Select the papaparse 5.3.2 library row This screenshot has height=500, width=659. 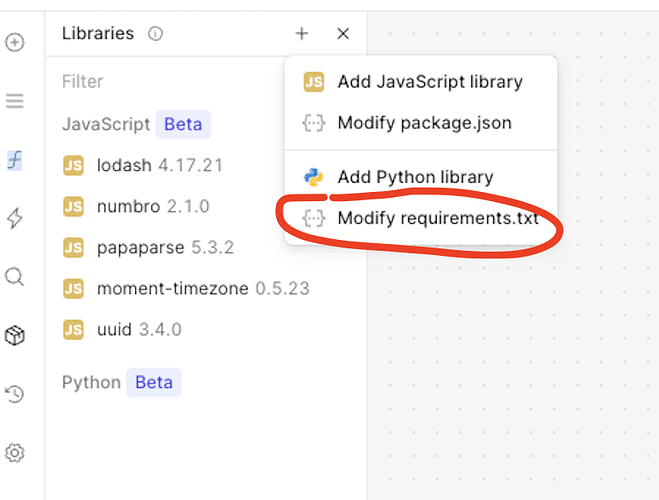206,248
